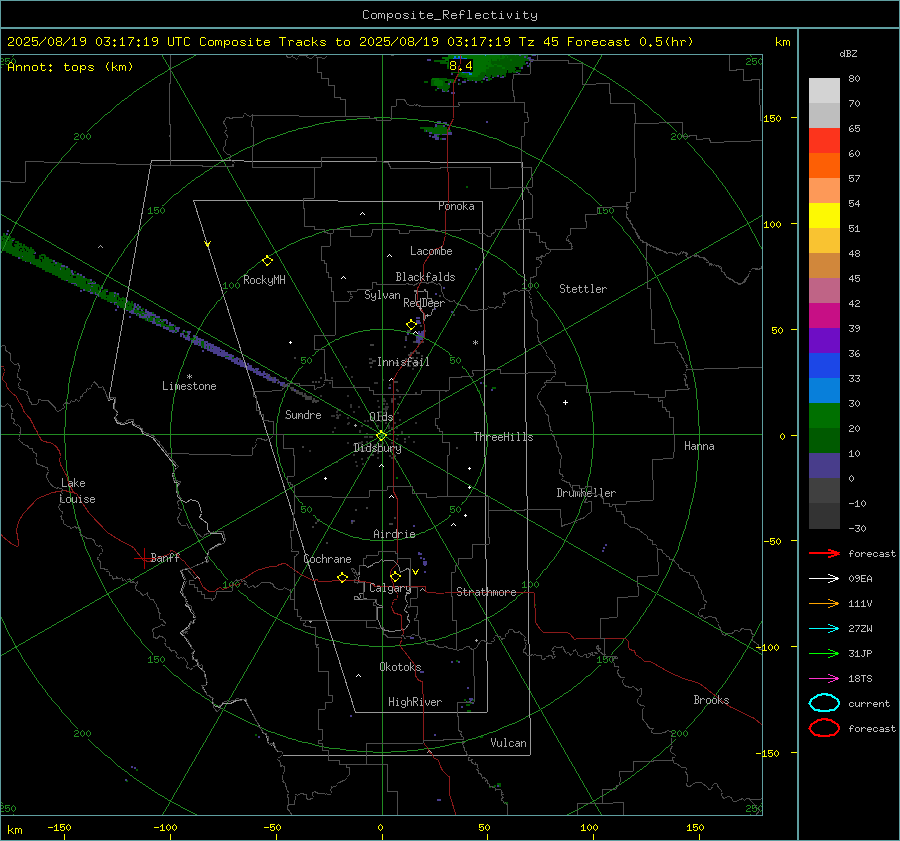Click the Composite_Reflectivity title

[x=449, y=15]
